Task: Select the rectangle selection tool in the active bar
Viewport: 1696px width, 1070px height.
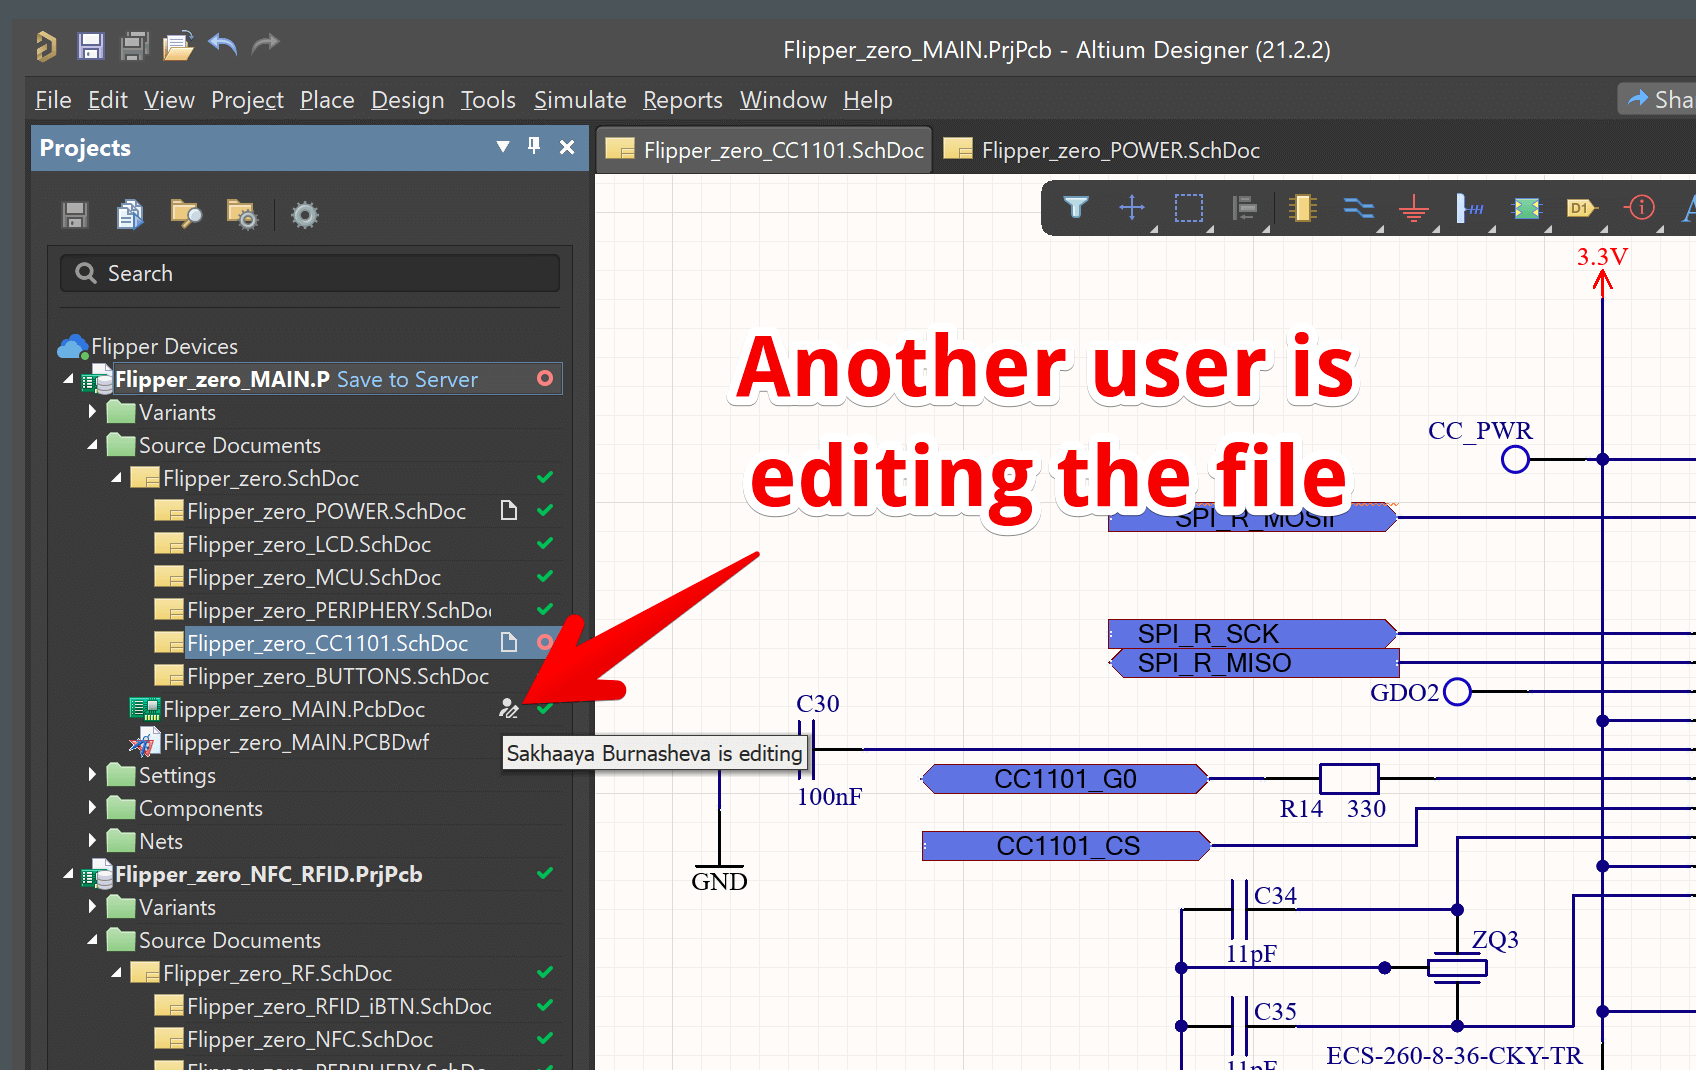Action: point(1188,208)
